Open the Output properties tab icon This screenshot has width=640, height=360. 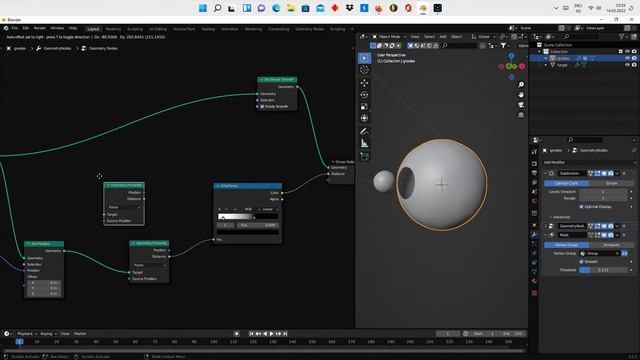coord(534,173)
